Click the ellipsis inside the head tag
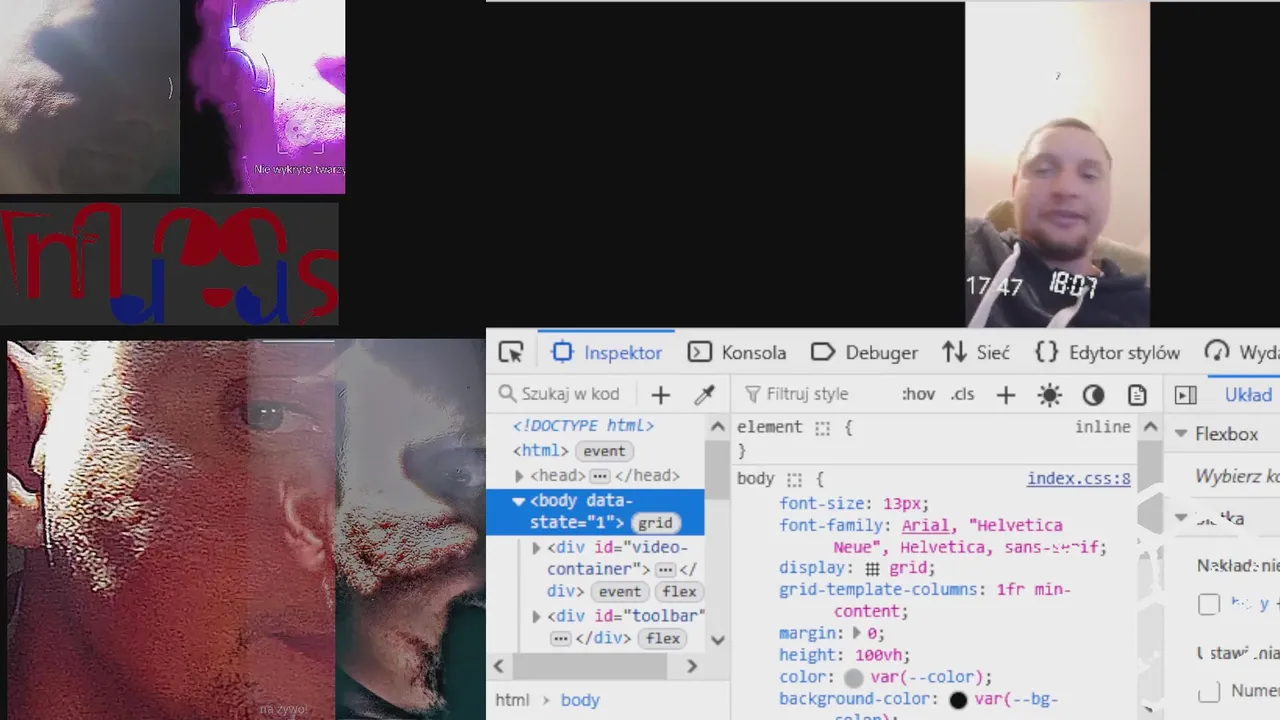 [x=600, y=476]
